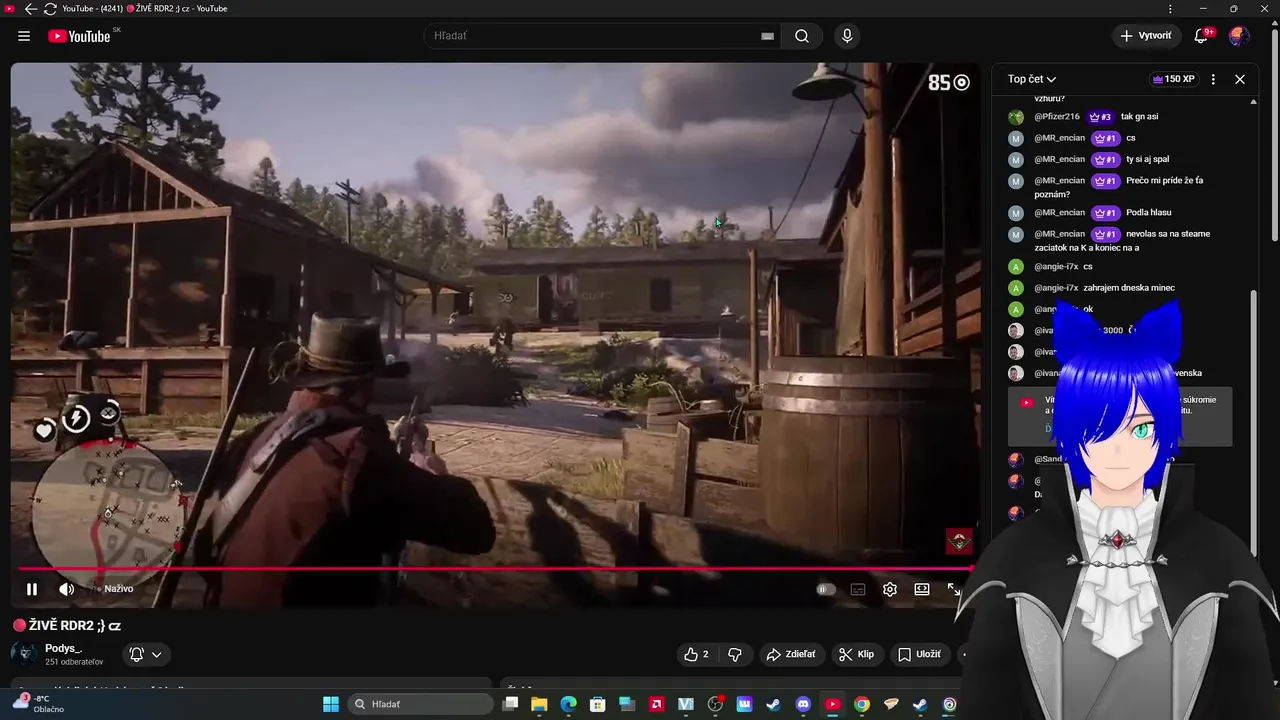Mute the video with speaker icon
Image resolution: width=1280 pixels, height=720 pixels.
[66, 589]
